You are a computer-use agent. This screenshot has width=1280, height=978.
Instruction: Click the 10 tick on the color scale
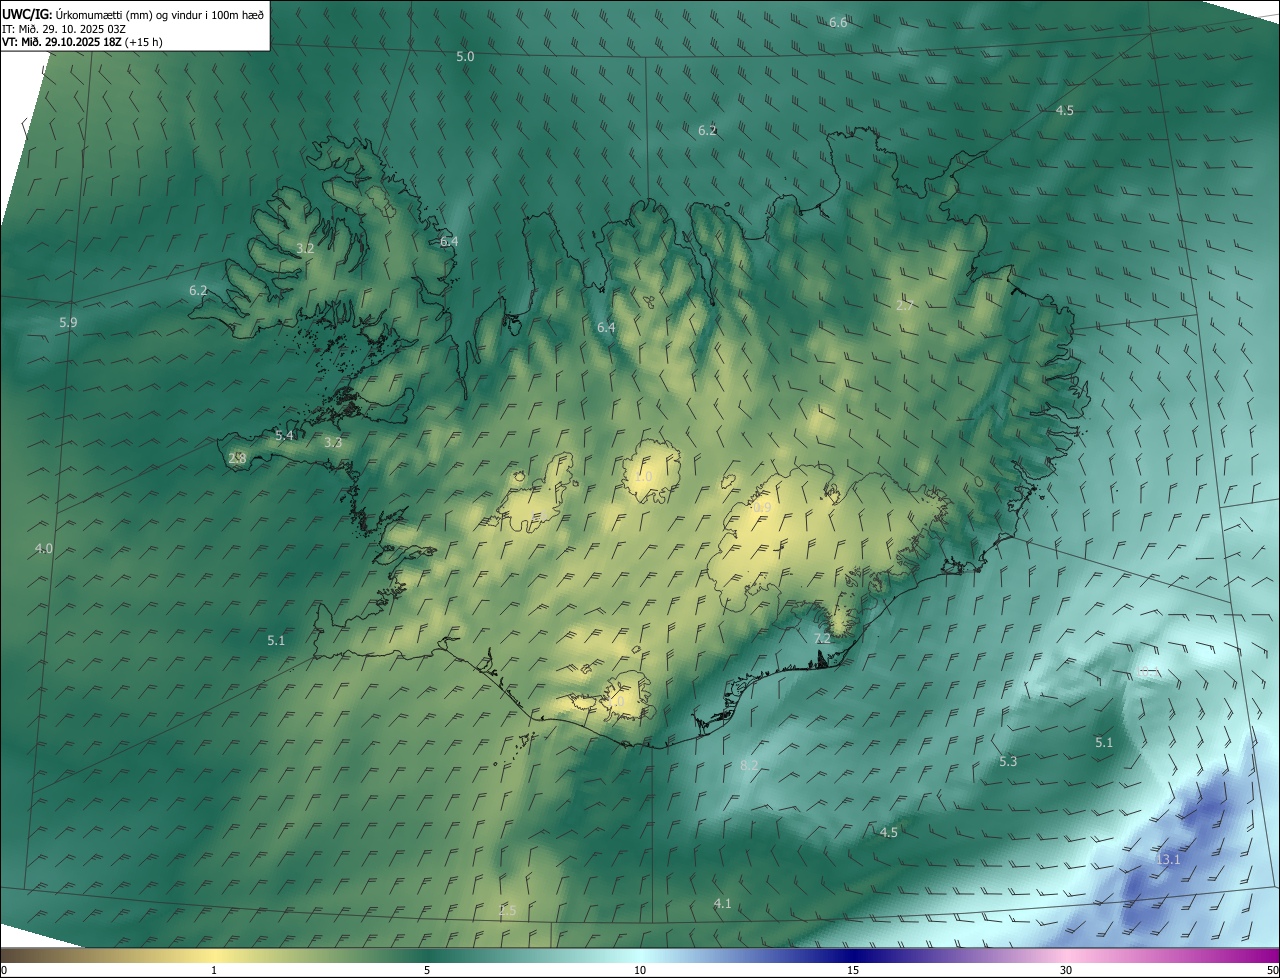tap(640, 970)
